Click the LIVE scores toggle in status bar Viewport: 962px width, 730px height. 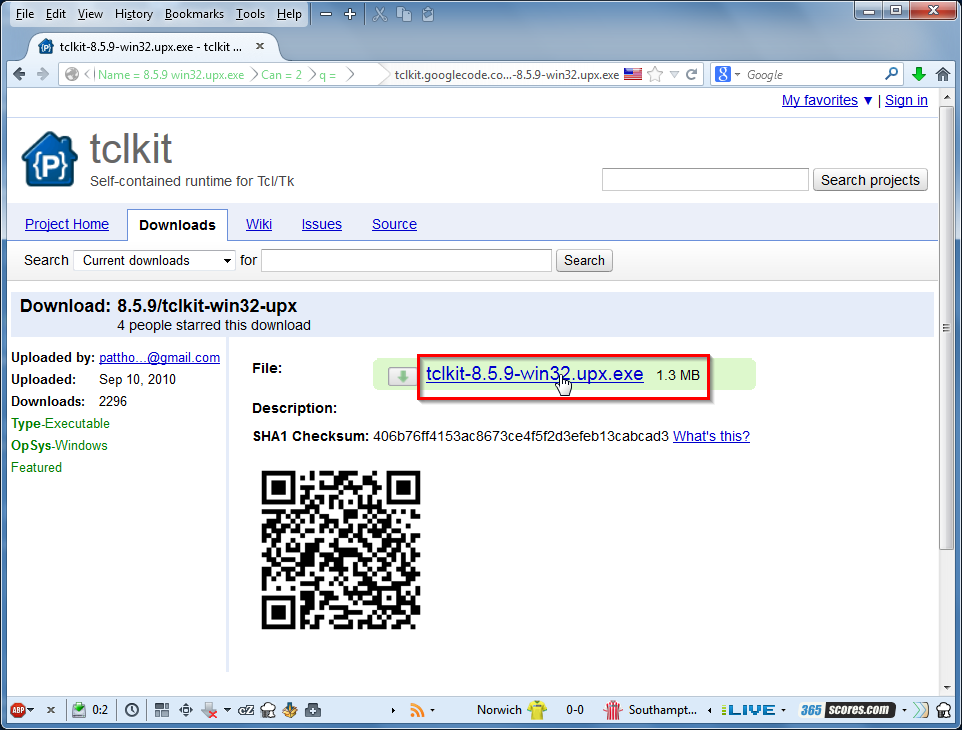click(x=751, y=710)
